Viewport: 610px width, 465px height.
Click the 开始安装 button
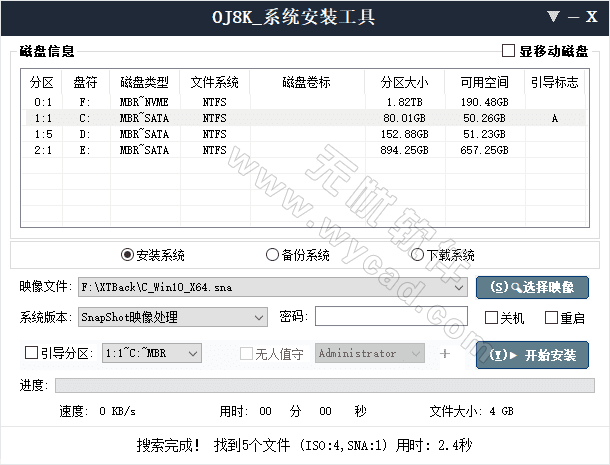coord(532,355)
